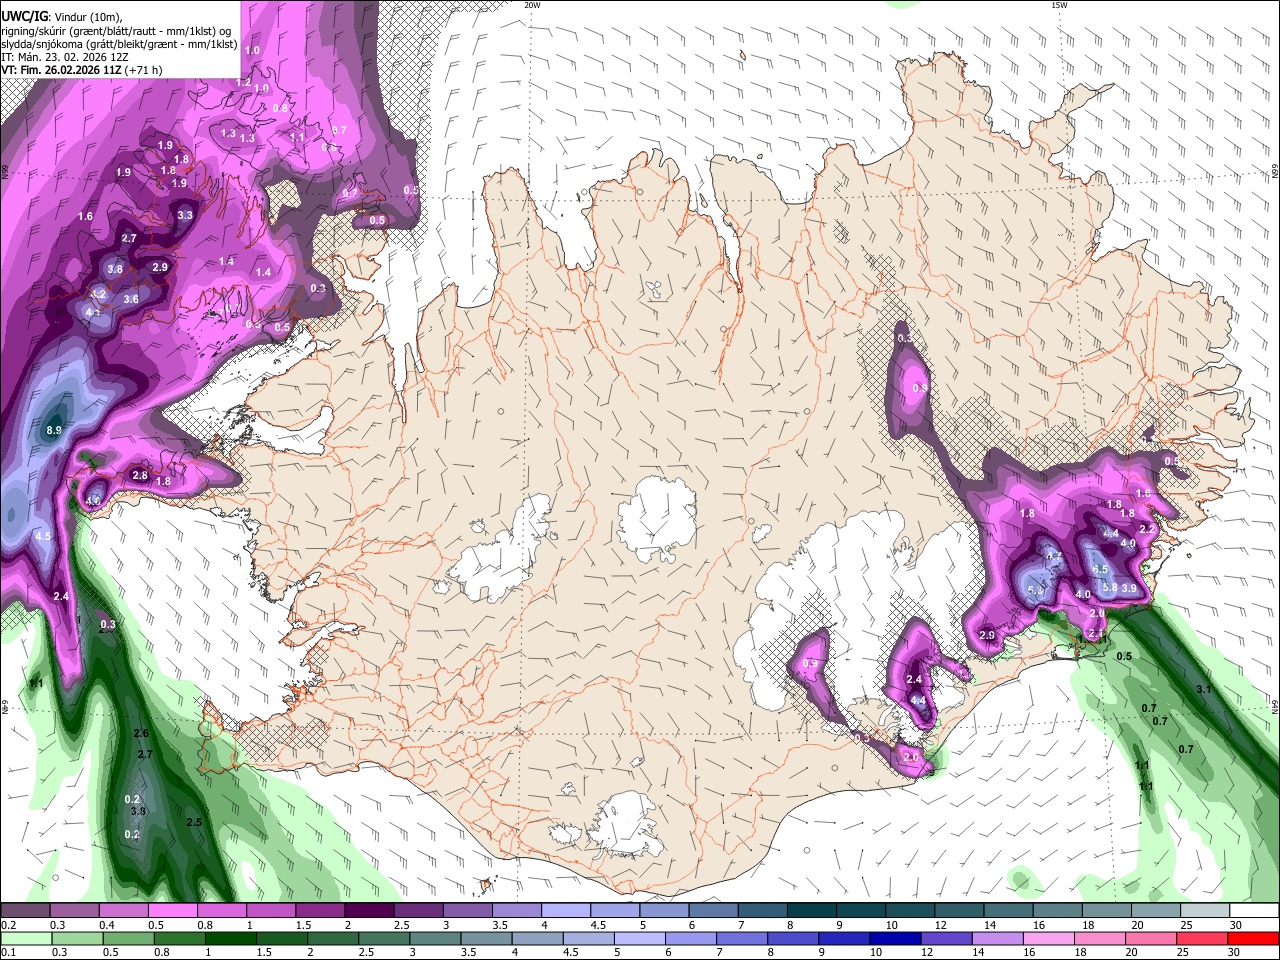Click the 2.5 value in the southwest rain band
Viewport: 1280px width, 960px height.
click(194, 822)
